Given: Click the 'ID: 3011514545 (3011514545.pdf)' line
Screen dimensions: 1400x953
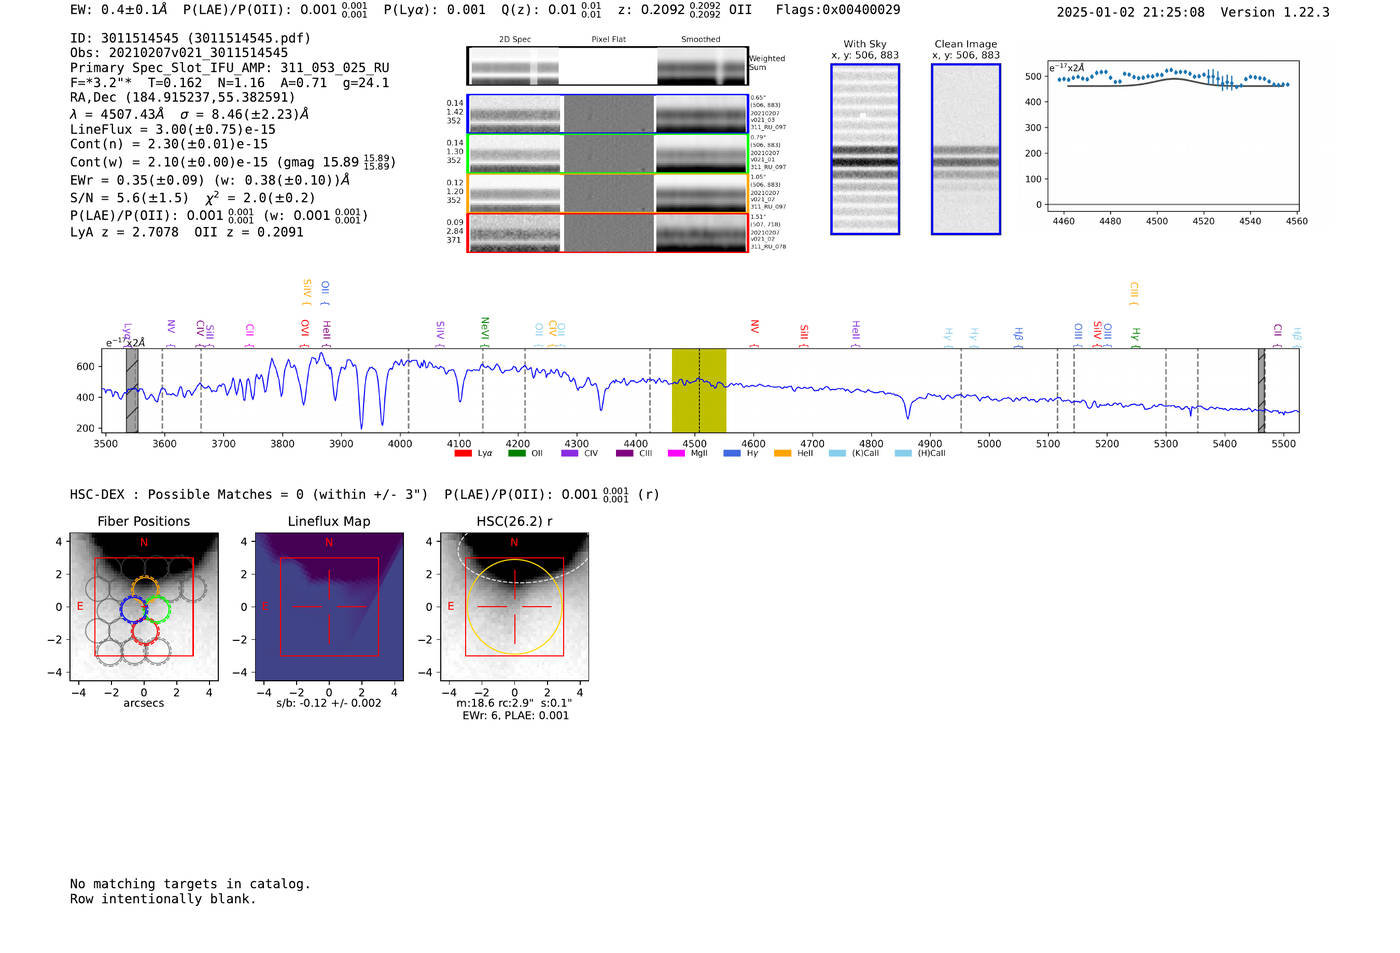Looking at the screenshot, I should tap(190, 38).
